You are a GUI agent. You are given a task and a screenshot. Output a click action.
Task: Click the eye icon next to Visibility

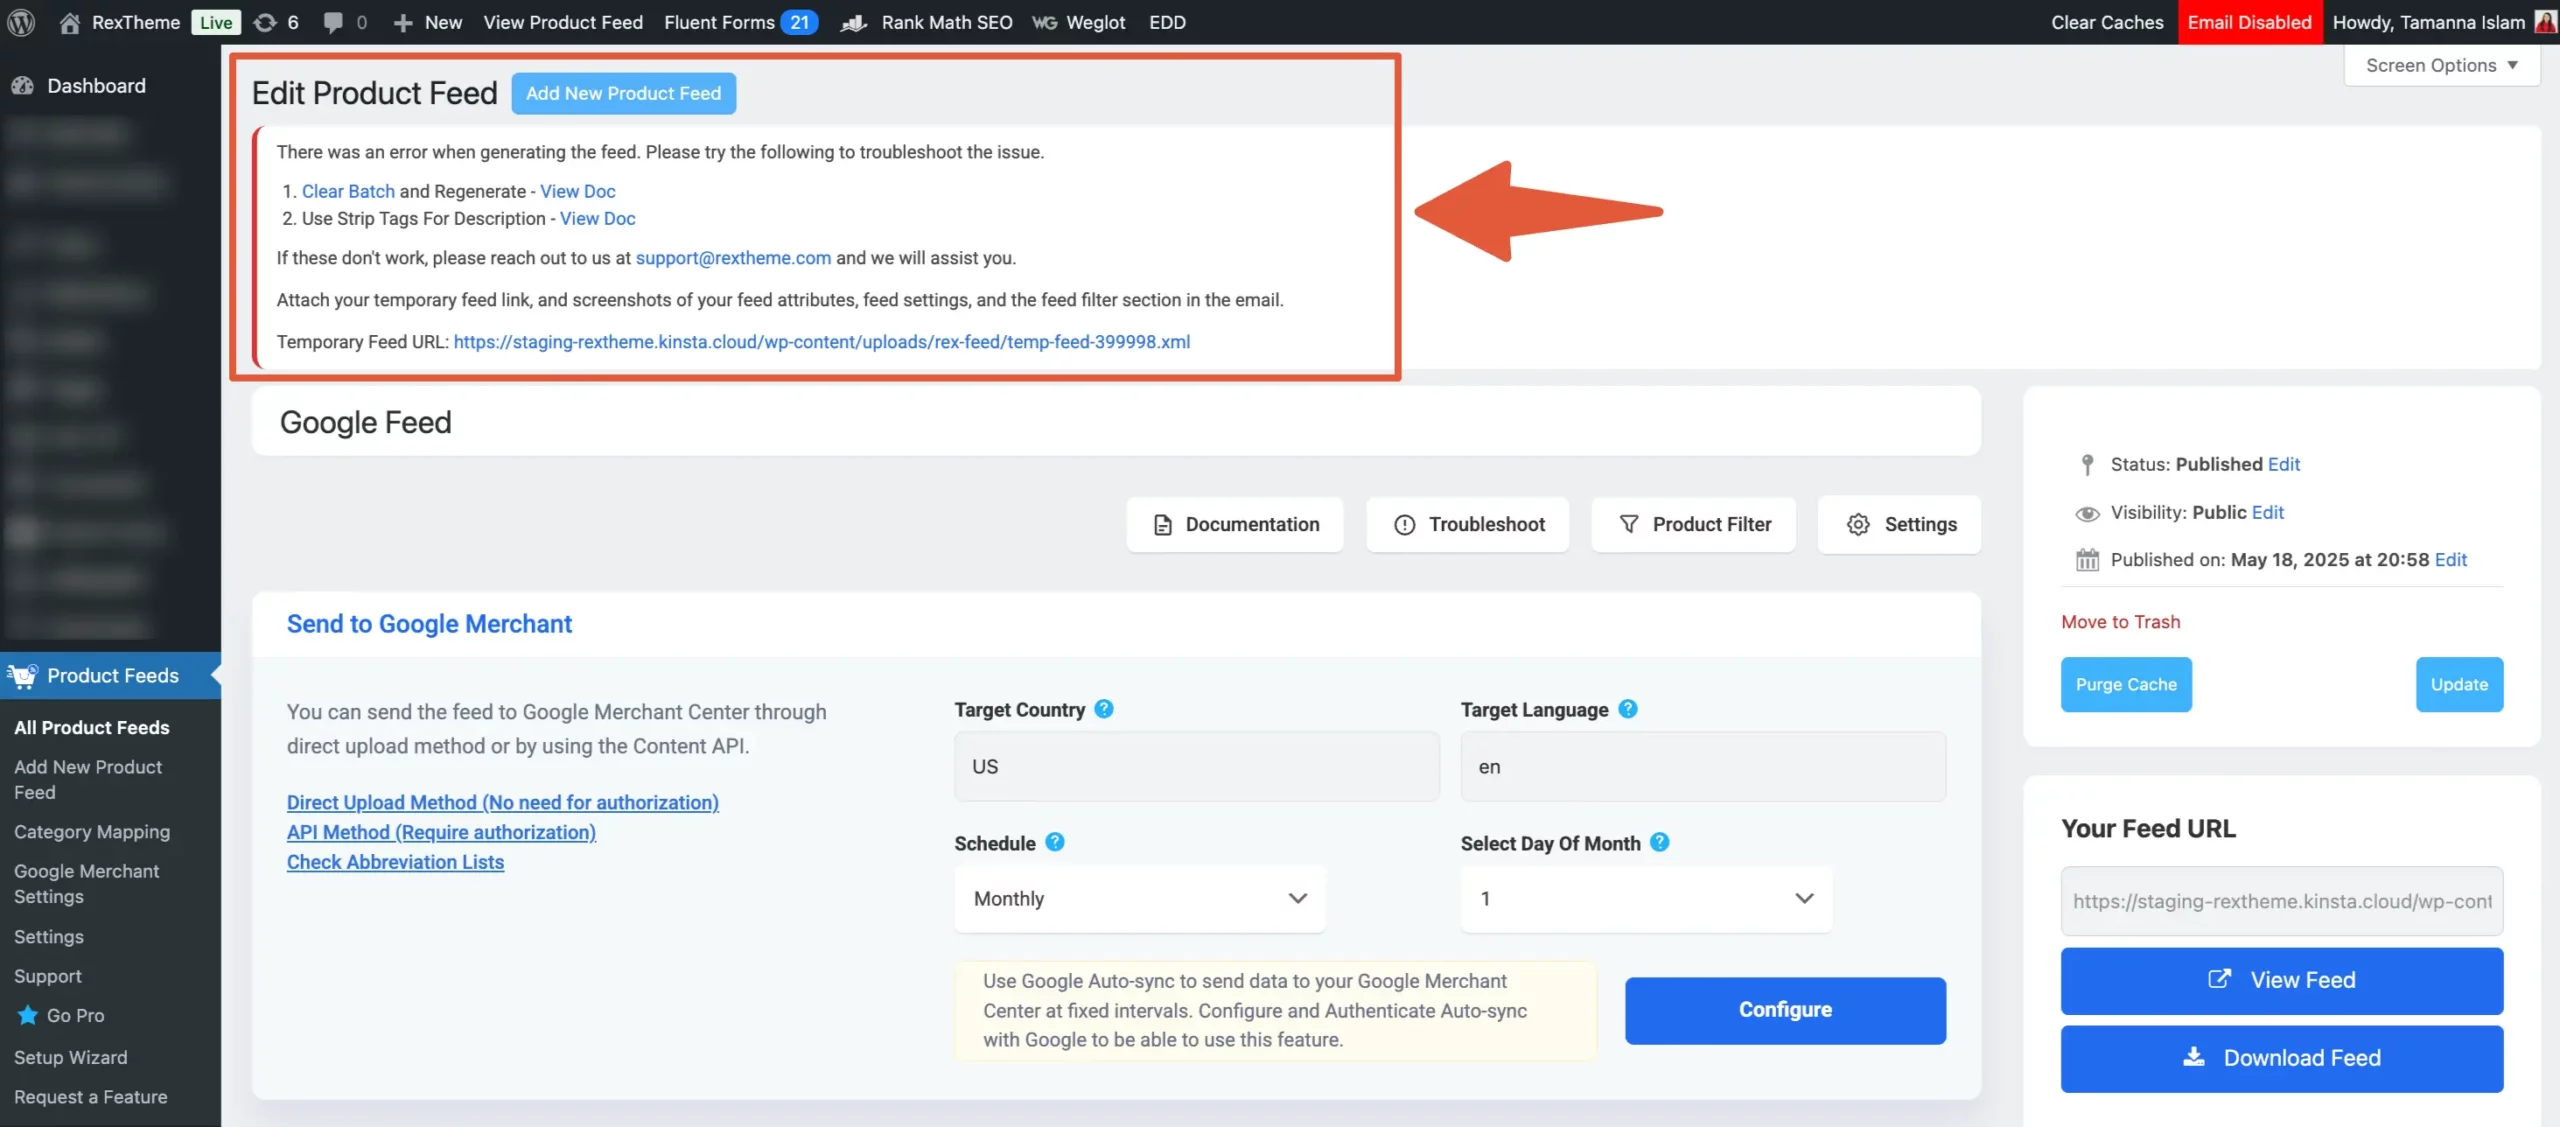point(2087,513)
